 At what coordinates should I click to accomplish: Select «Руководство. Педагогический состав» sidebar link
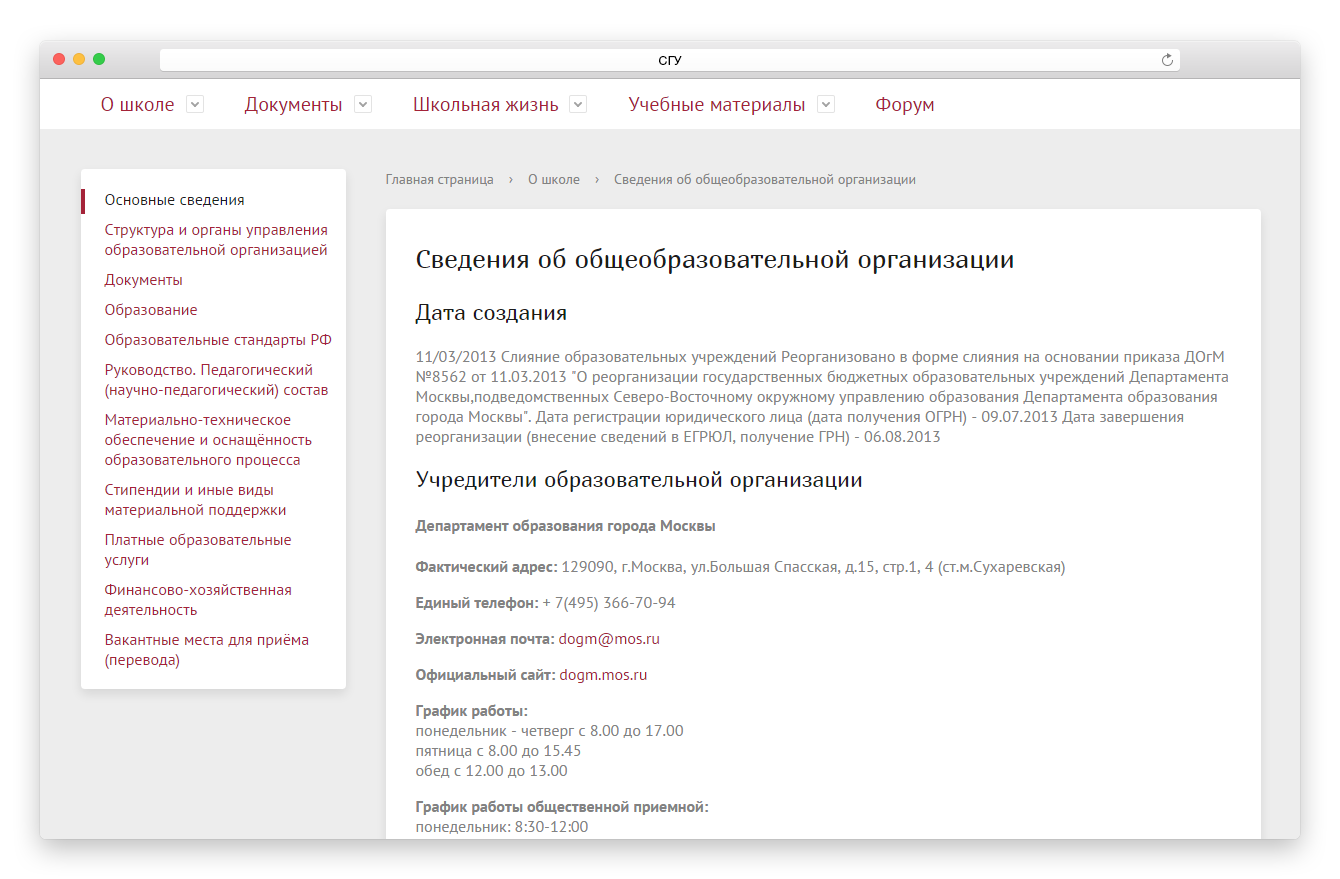click(216, 380)
